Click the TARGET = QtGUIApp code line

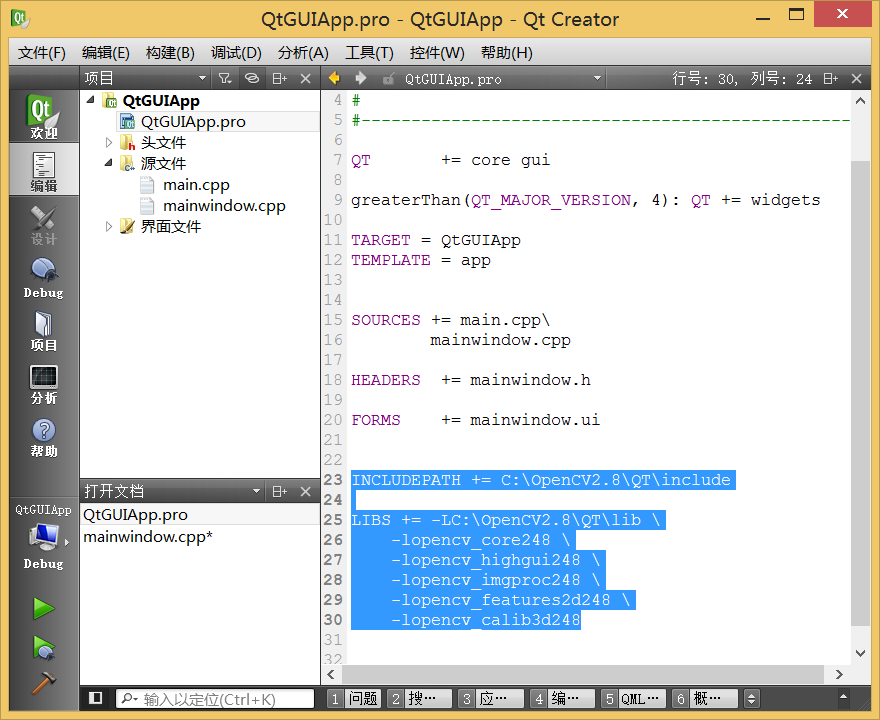tap(436, 240)
